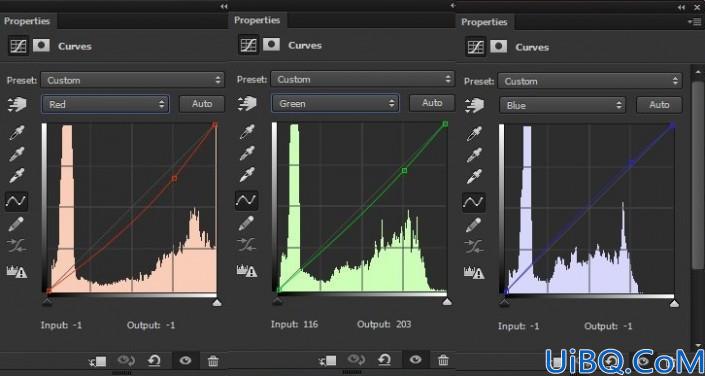This screenshot has height=376, width=705.
Task: Collapse Red panel with double arrows
Action: coord(224,6)
